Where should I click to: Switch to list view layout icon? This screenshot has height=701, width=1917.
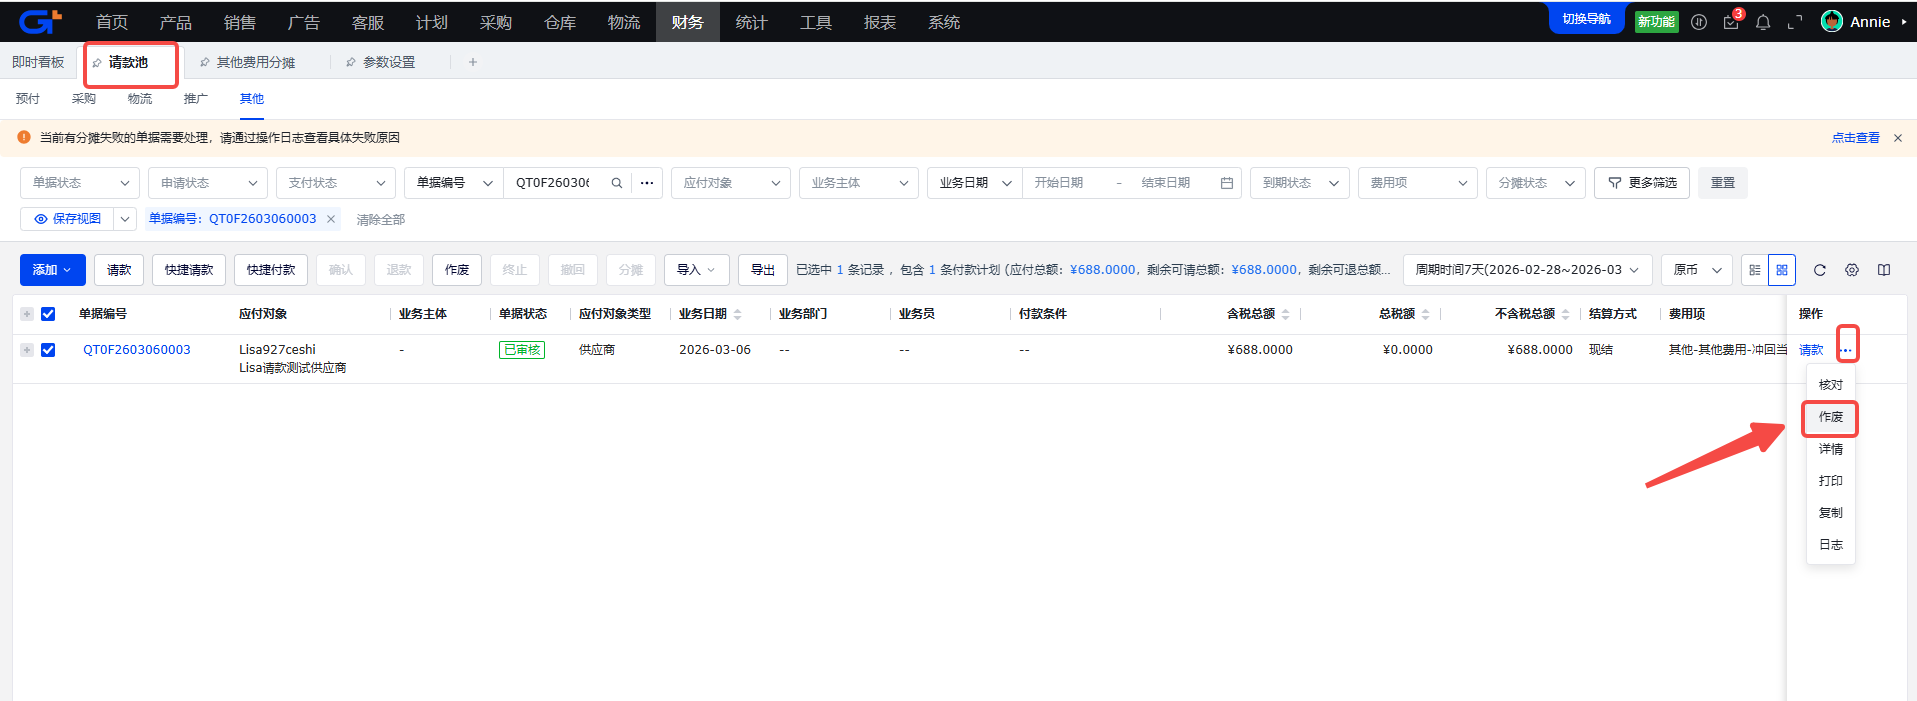(1755, 270)
